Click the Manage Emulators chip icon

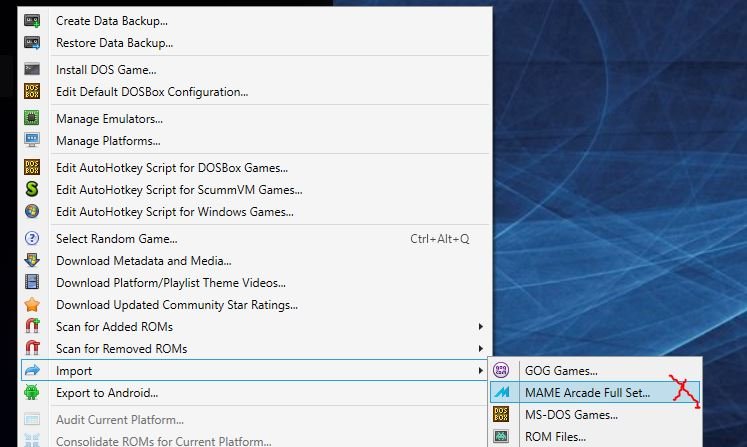[x=32, y=118]
